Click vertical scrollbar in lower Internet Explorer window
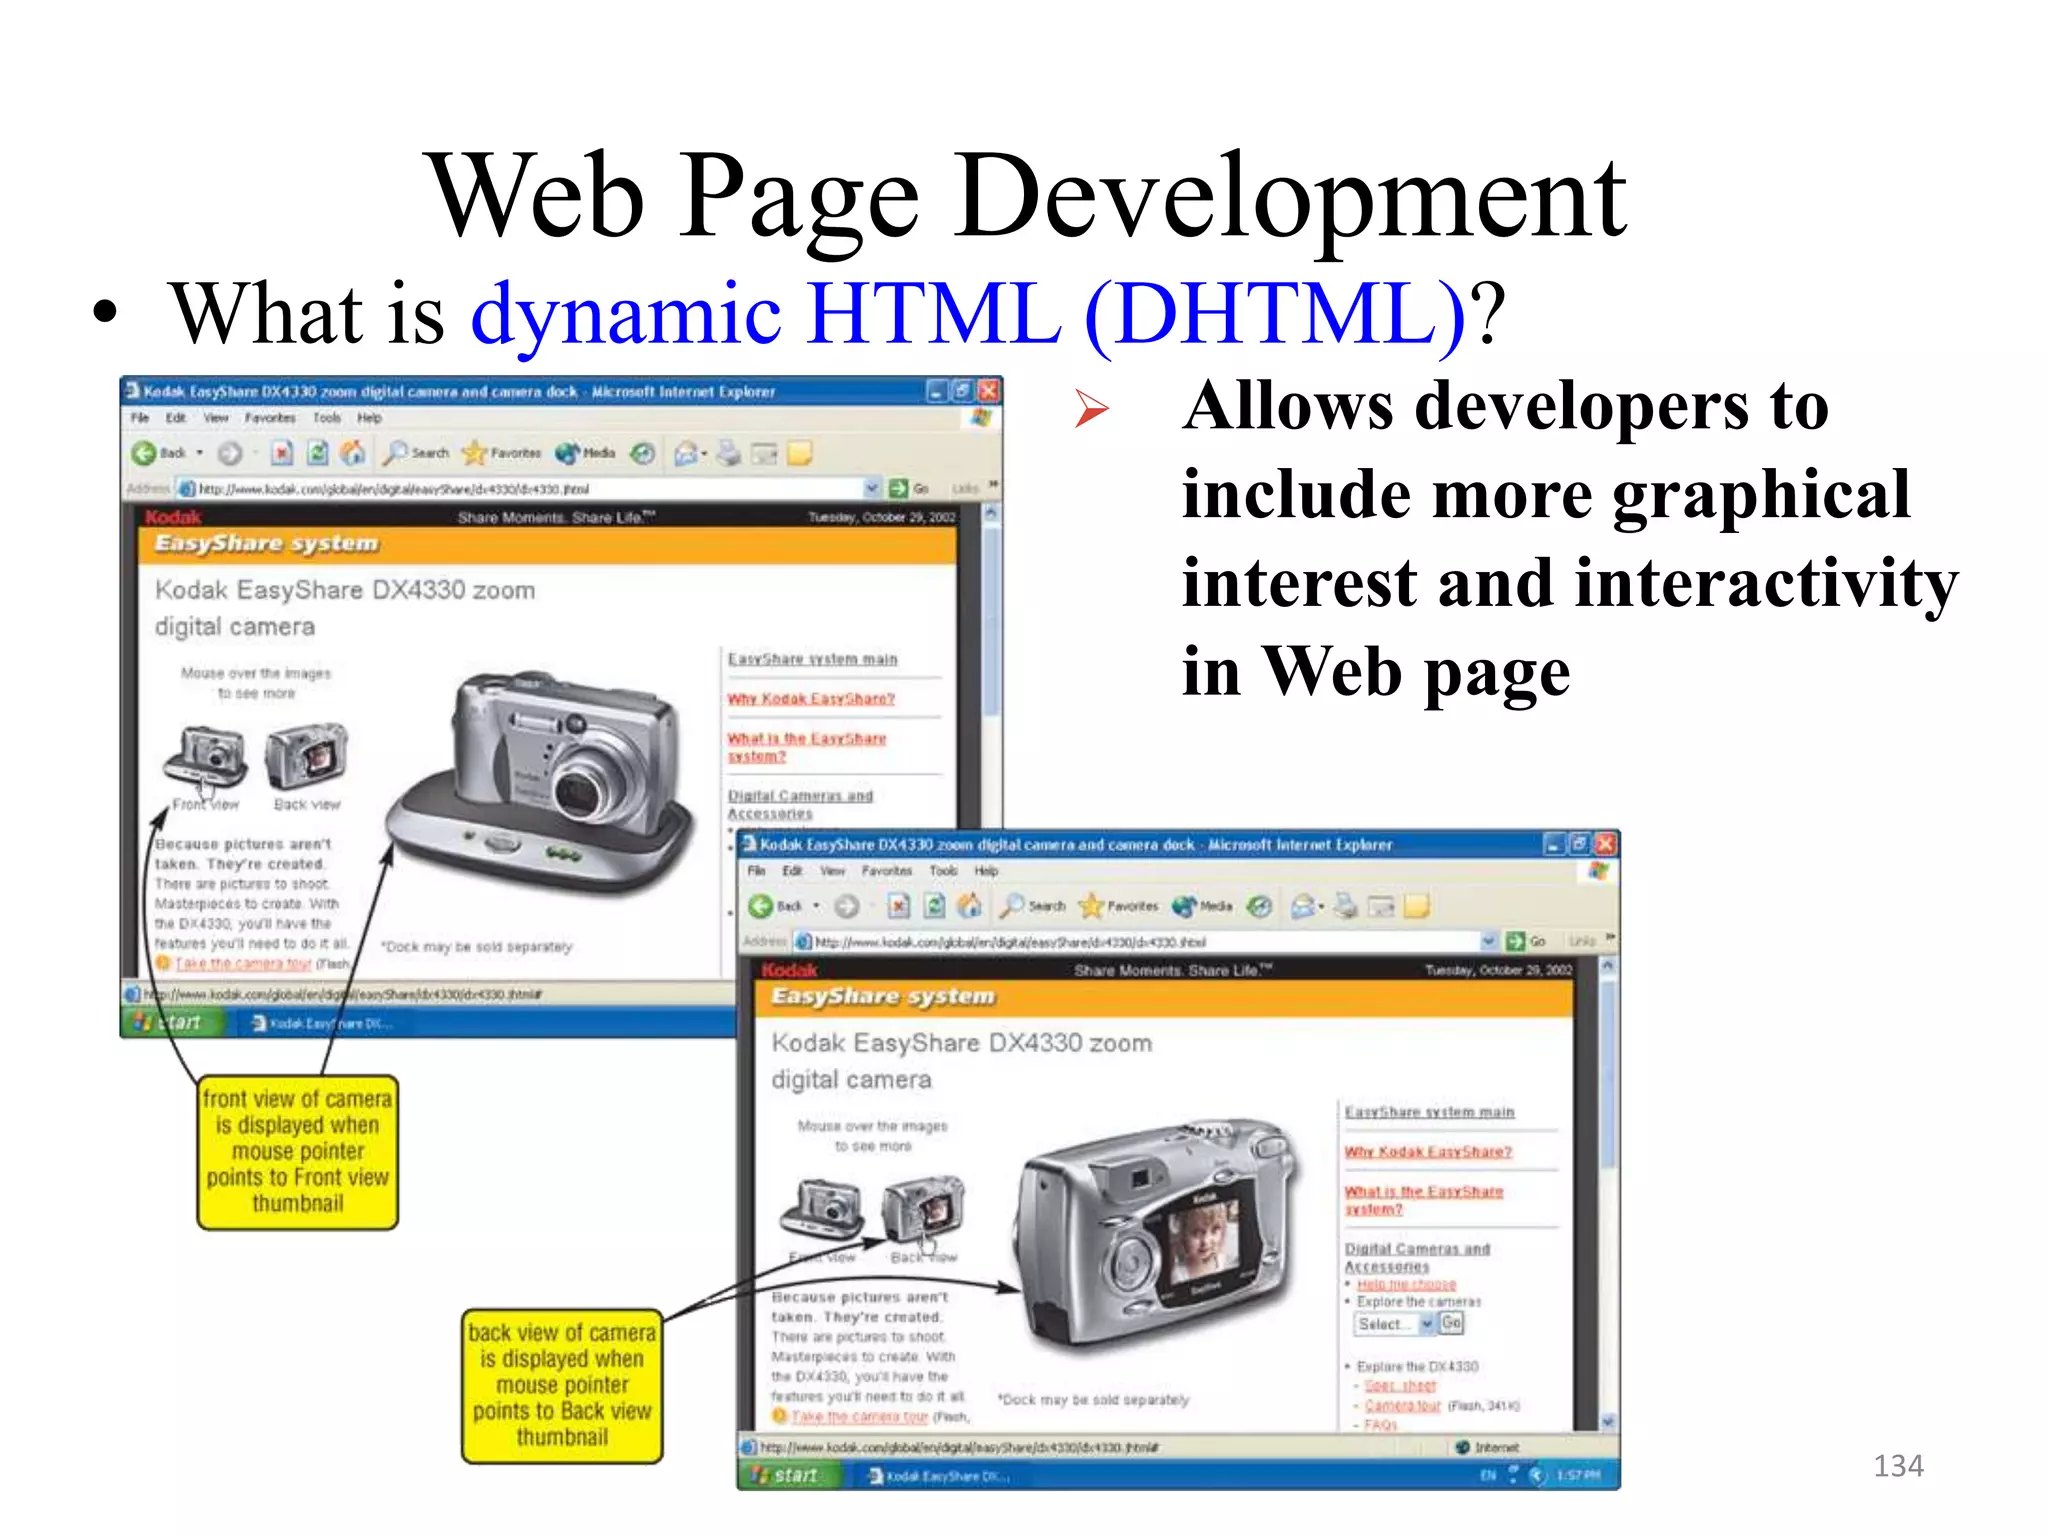The height and width of the screenshot is (1536, 2048). point(1607,1195)
